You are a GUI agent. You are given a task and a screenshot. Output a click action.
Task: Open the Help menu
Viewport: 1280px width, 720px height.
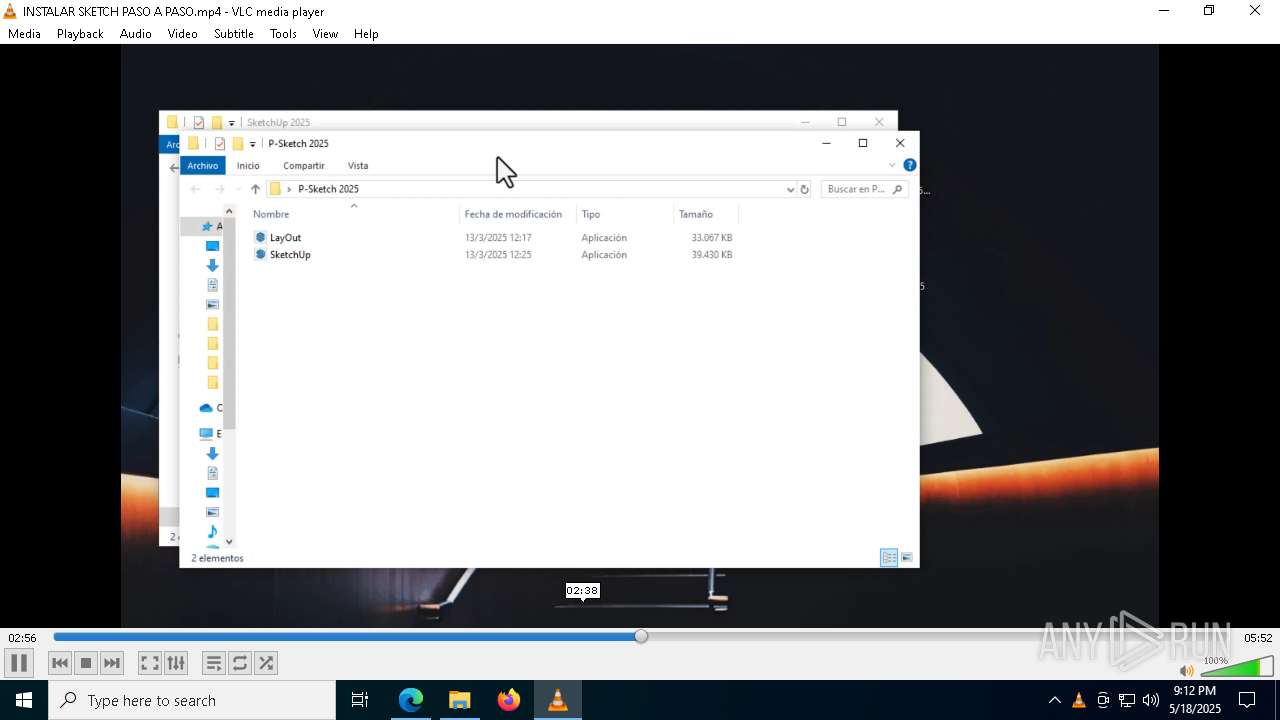coord(366,33)
